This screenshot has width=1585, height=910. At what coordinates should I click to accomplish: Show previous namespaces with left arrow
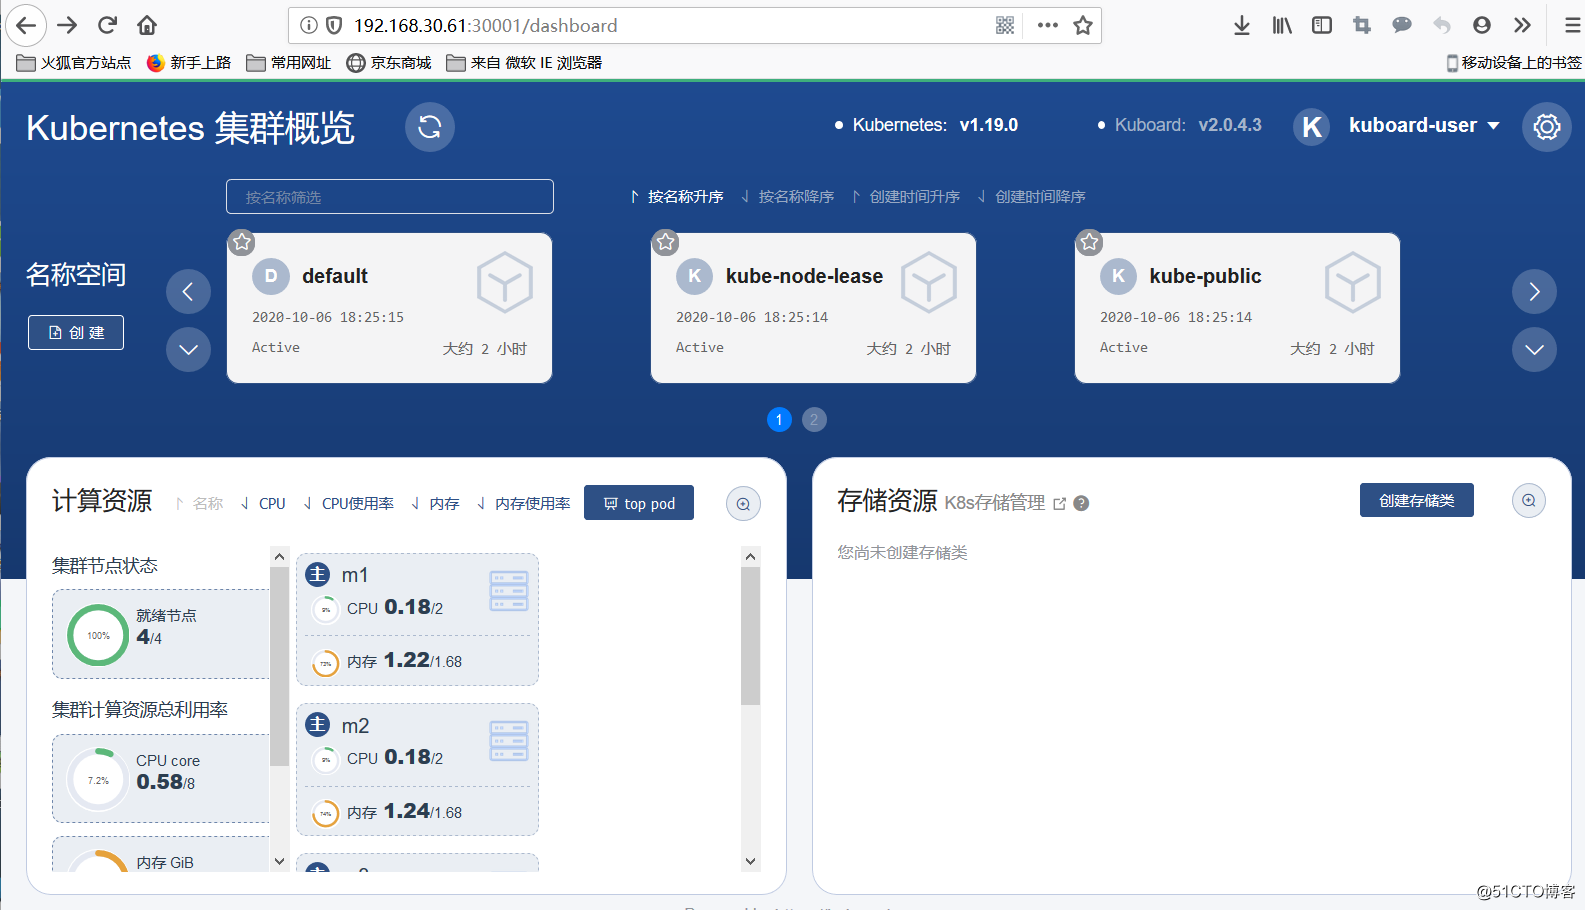[188, 292]
